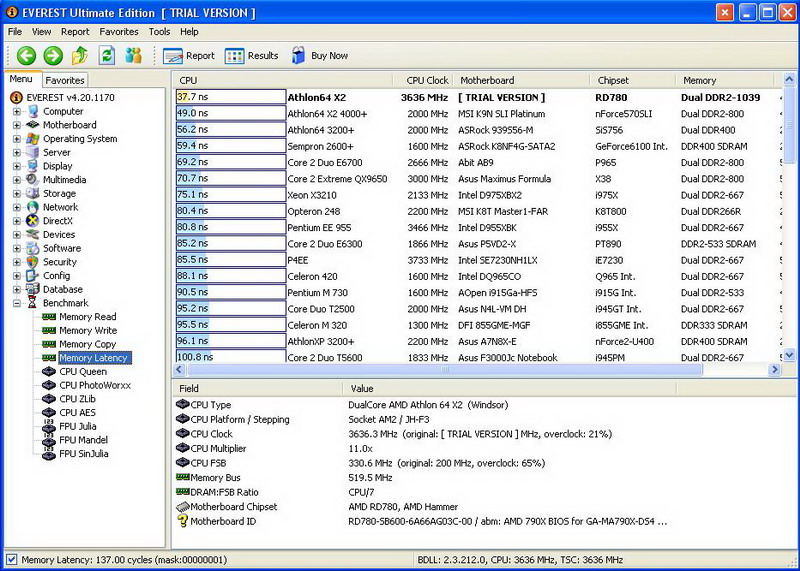This screenshot has height=571, width=800.
Task: Click the Motherboard ID field row
Action: (x=482, y=522)
